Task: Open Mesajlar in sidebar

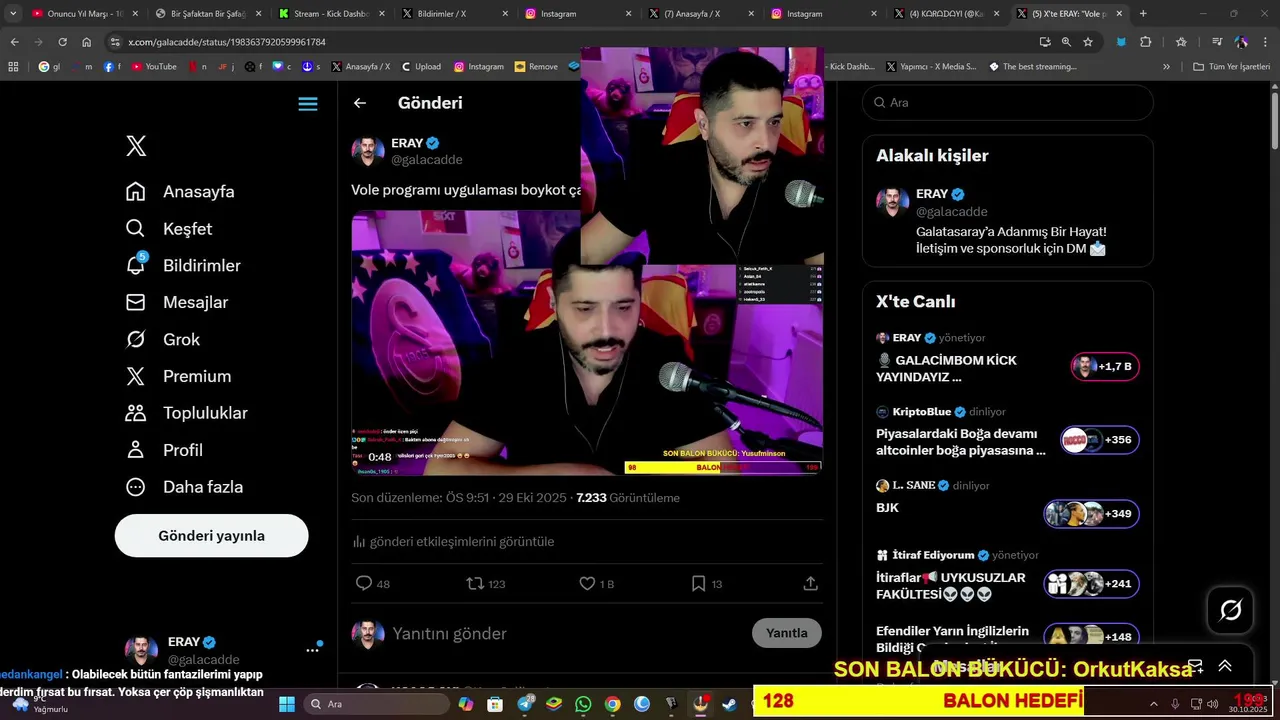Action: point(176,302)
